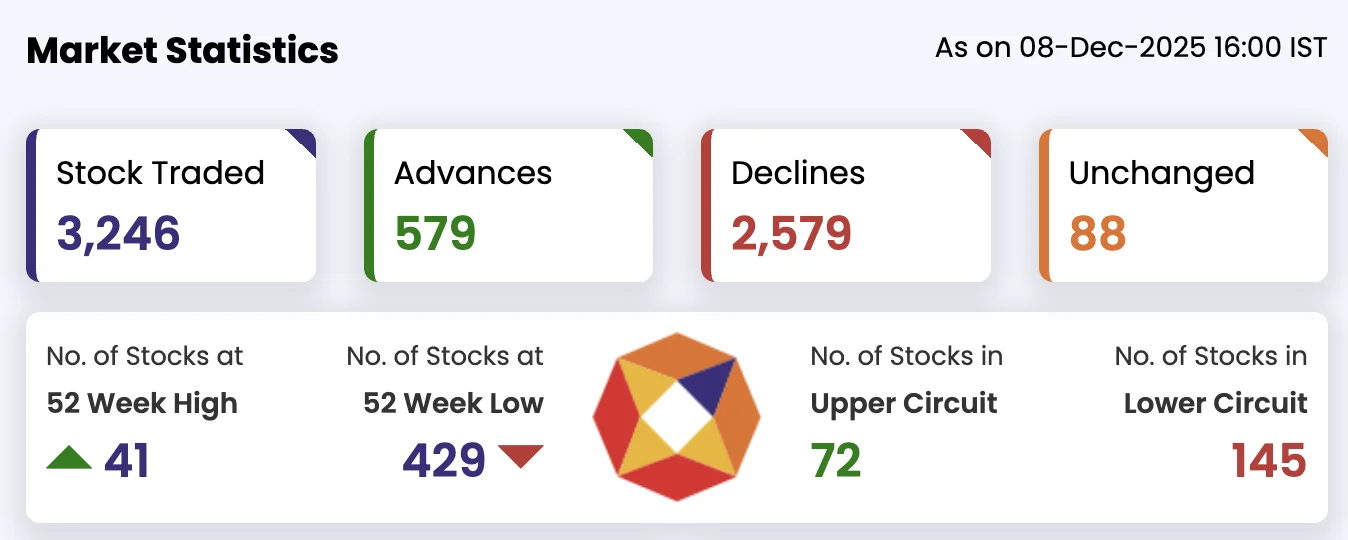Click the 3,246 stocks traded value
This screenshot has height=540, width=1348.
pyautogui.click(x=118, y=233)
